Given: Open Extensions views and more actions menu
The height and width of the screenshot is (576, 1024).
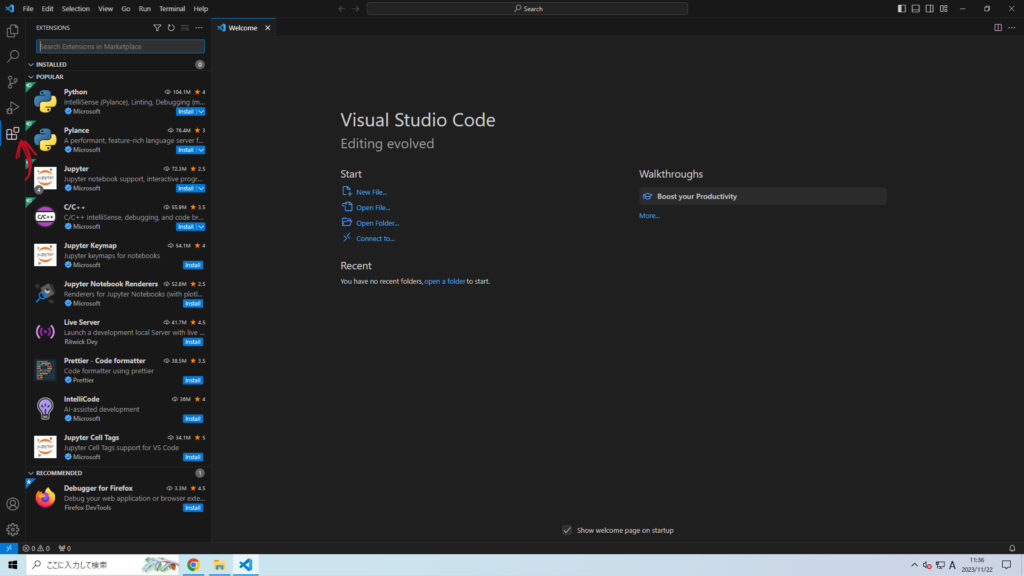Looking at the screenshot, I should 199,28.
